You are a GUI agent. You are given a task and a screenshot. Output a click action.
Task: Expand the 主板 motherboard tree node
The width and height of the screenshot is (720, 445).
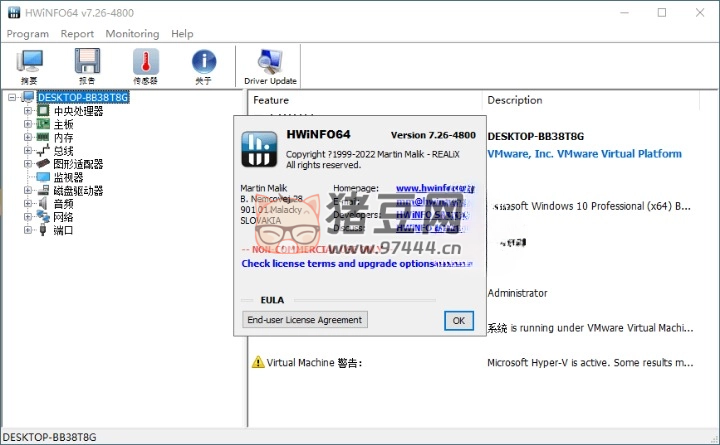pyautogui.click(x=28, y=124)
